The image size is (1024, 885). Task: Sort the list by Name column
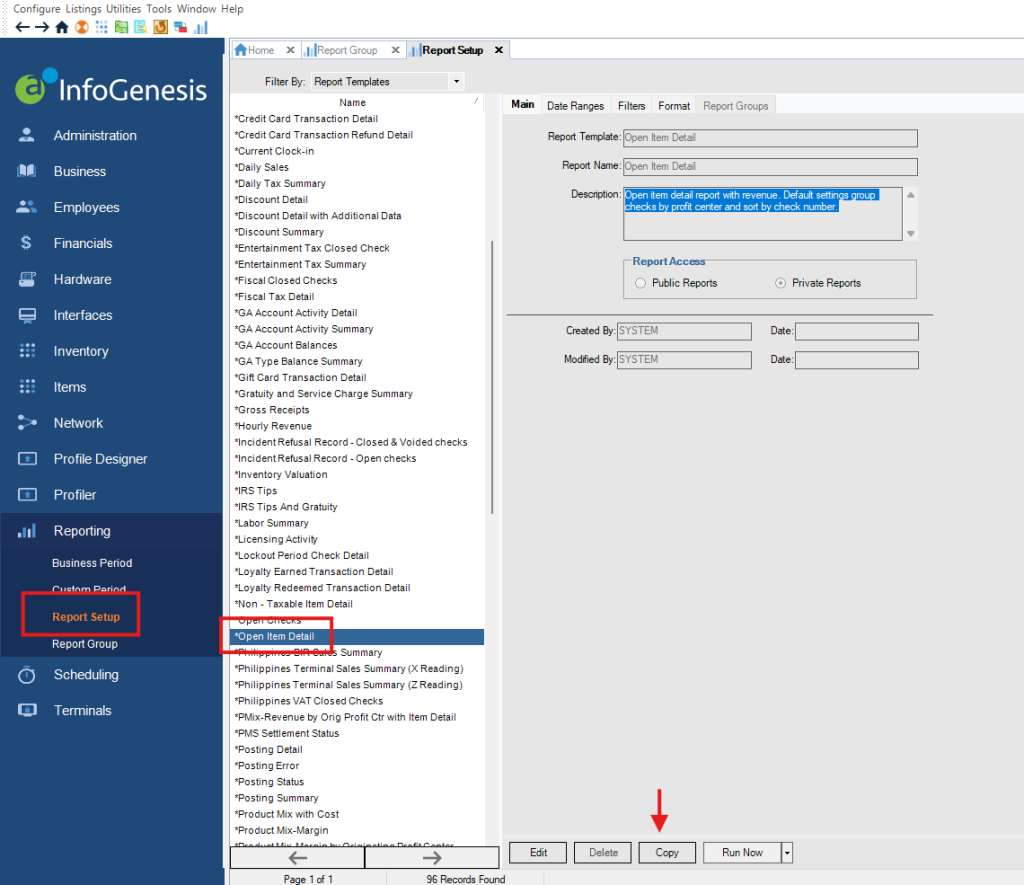353,103
